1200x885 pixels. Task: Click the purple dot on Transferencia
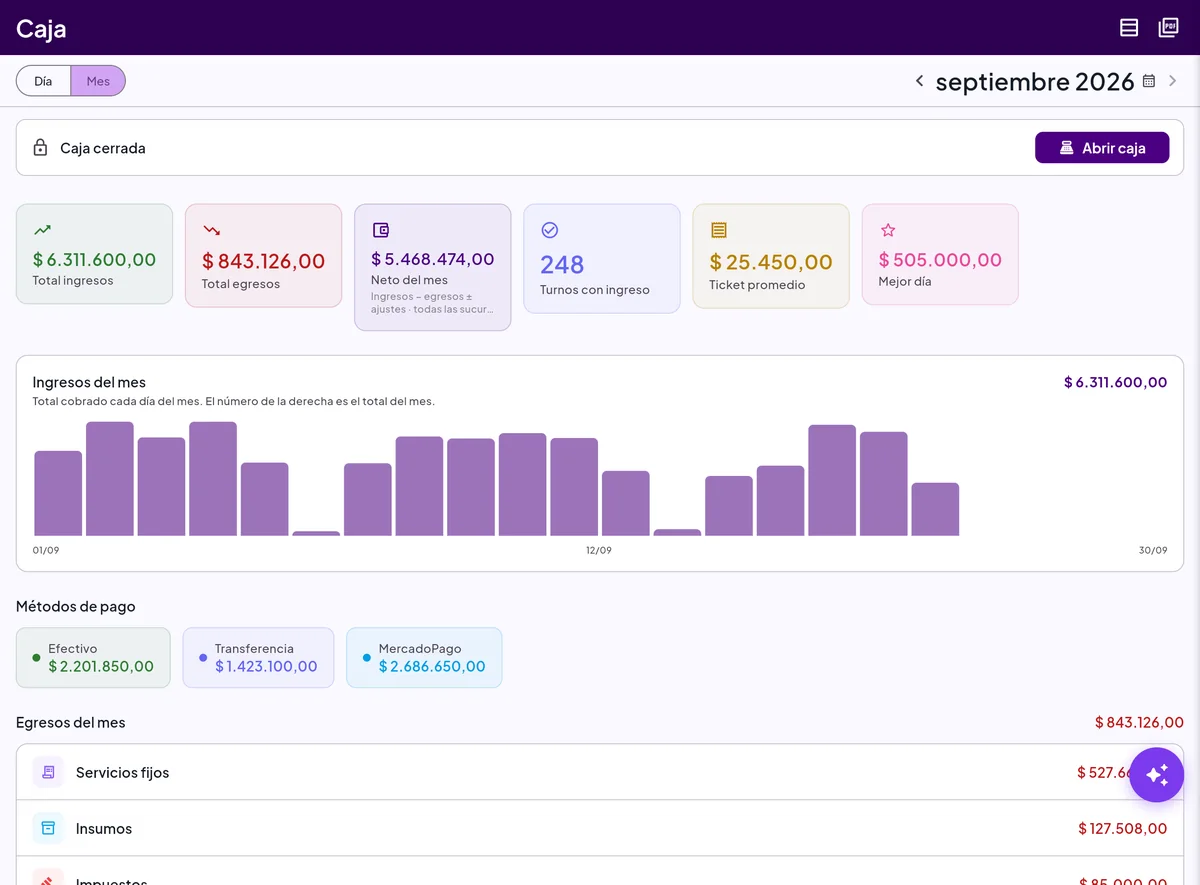[203, 658]
